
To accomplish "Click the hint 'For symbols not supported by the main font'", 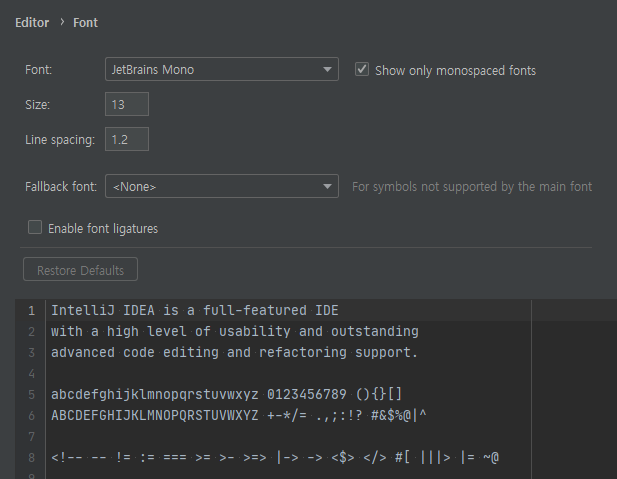I will 472,187.
